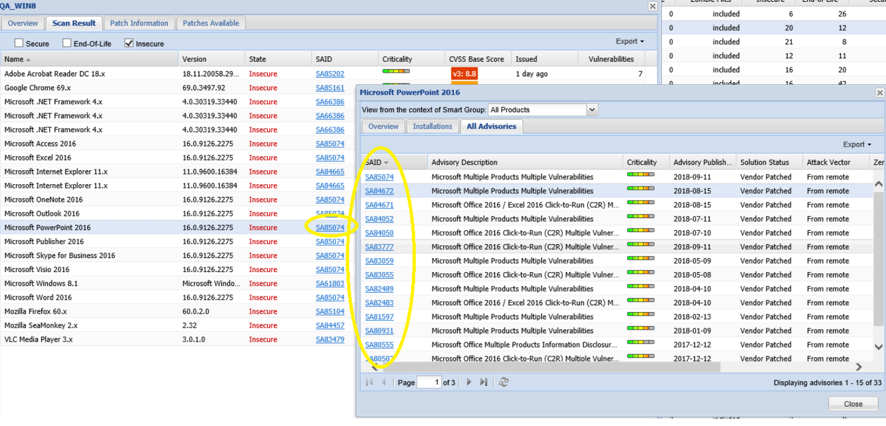
Task: Click 'Microsoft Office Multiple Products Information Disclosur' description
Action: [x=524, y=345]
